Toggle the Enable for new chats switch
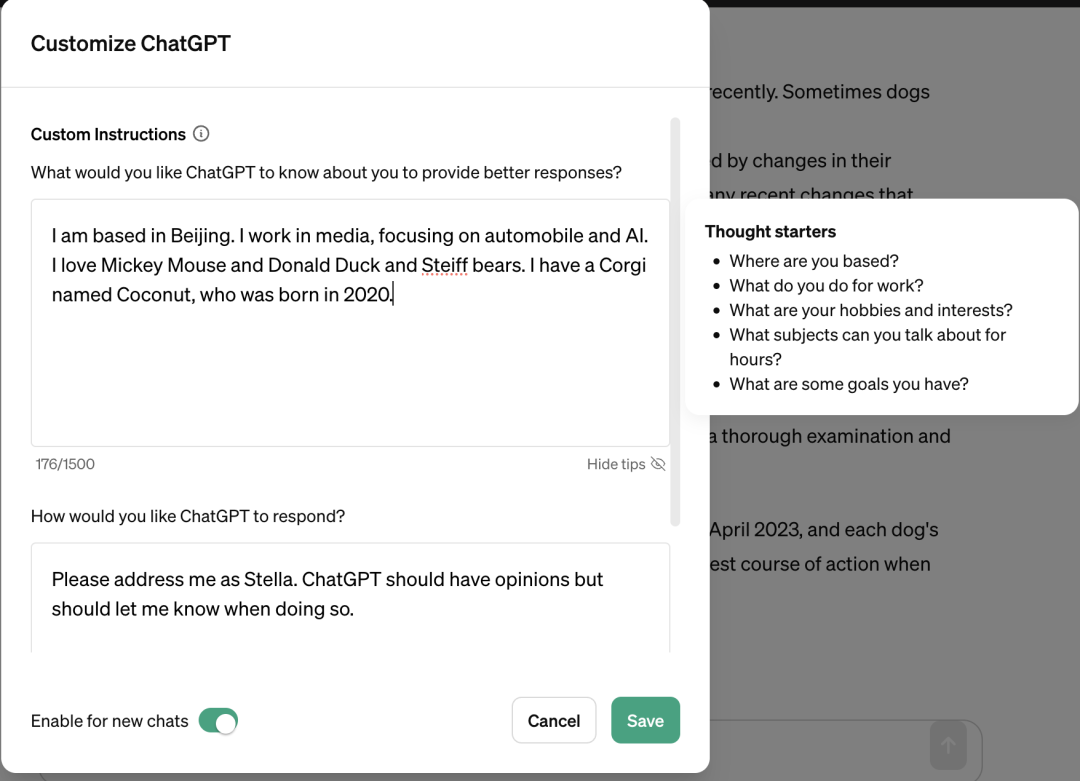1080x781 pixels. tap(218, 721)
